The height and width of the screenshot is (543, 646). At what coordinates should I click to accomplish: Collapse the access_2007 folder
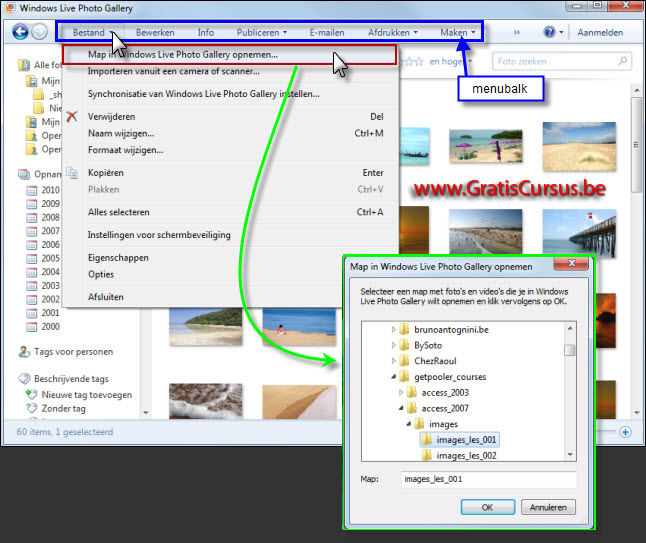coord(401,408)
